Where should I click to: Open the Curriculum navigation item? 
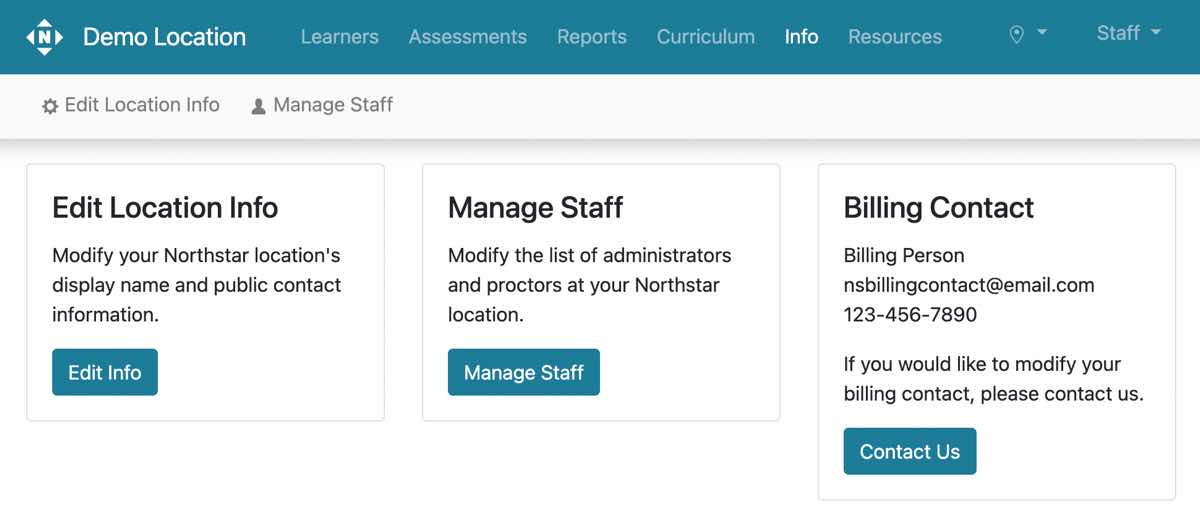[x=706, y=37]
